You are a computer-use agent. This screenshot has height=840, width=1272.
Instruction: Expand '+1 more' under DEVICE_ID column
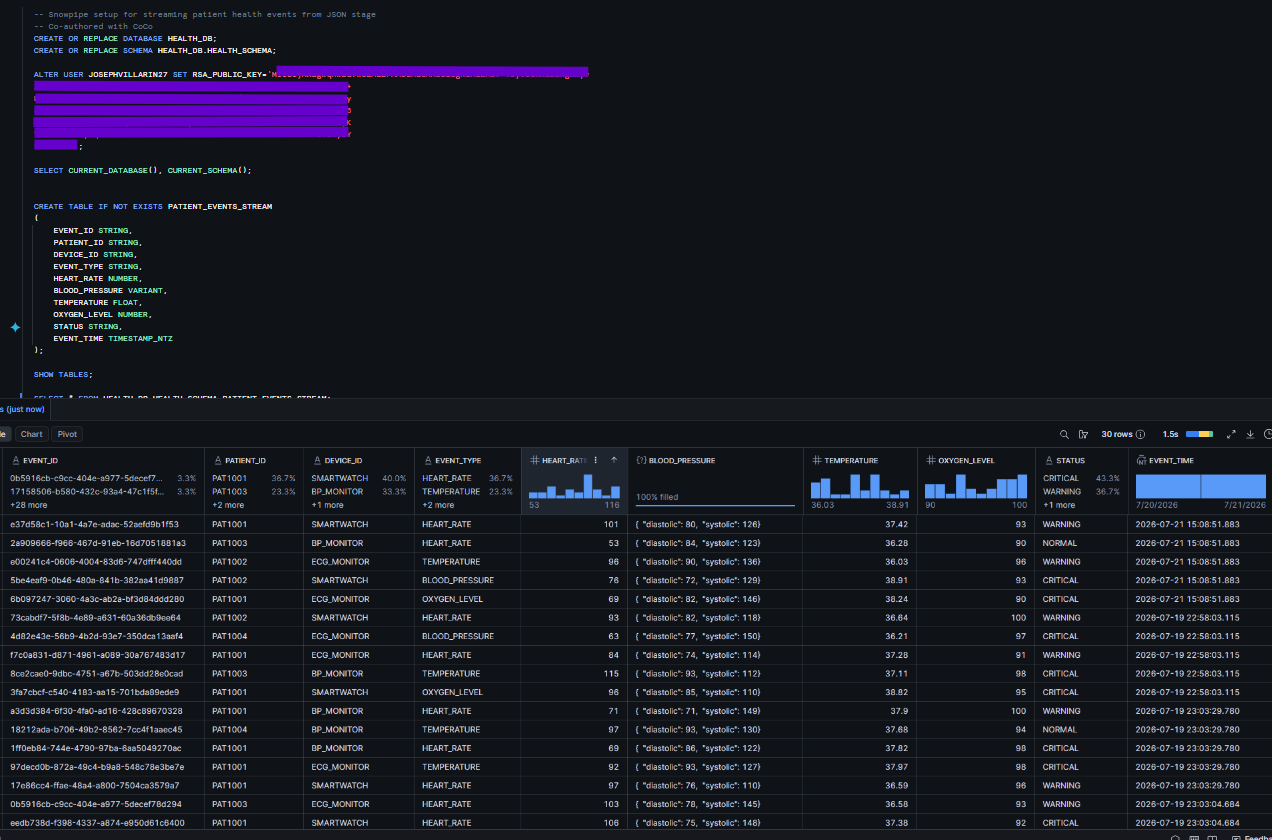[x=327, y=505]
